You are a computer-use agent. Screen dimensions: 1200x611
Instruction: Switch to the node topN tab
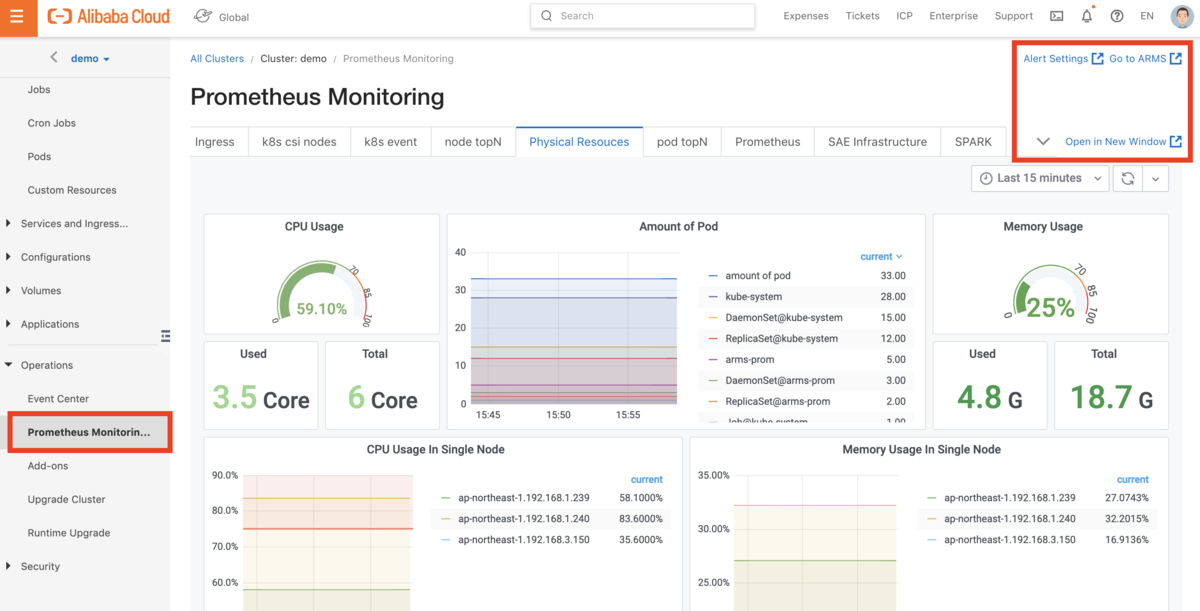click(x=473, y=141)
